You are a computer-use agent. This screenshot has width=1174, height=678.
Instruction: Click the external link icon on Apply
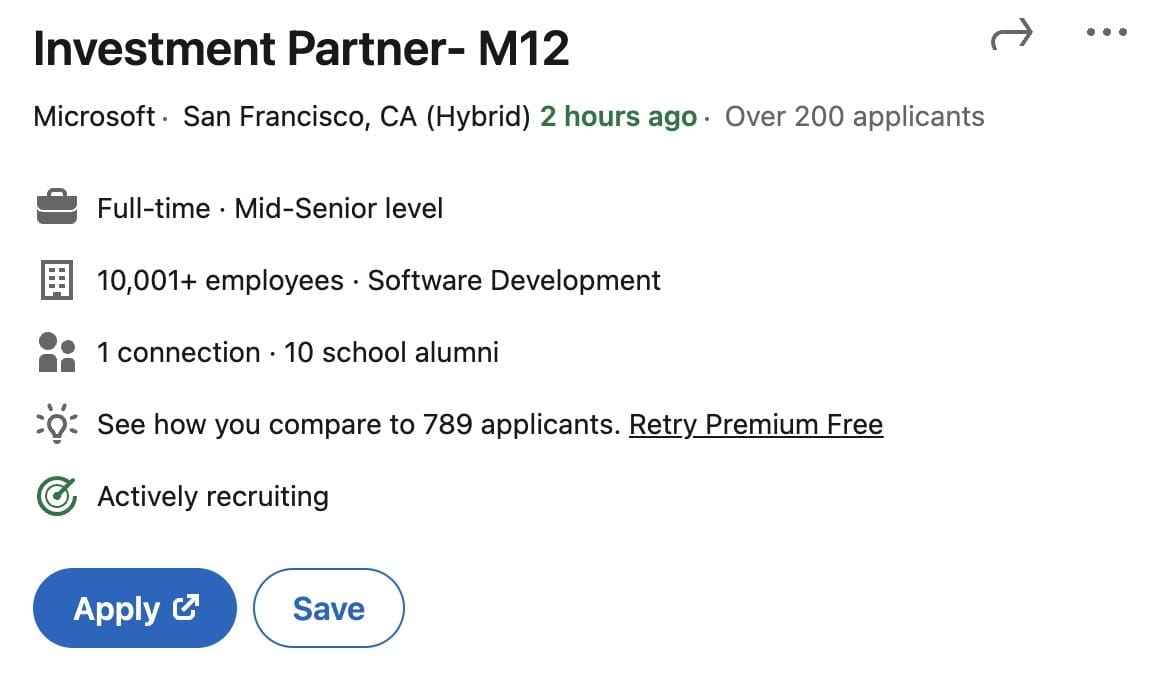pos(186,607)
